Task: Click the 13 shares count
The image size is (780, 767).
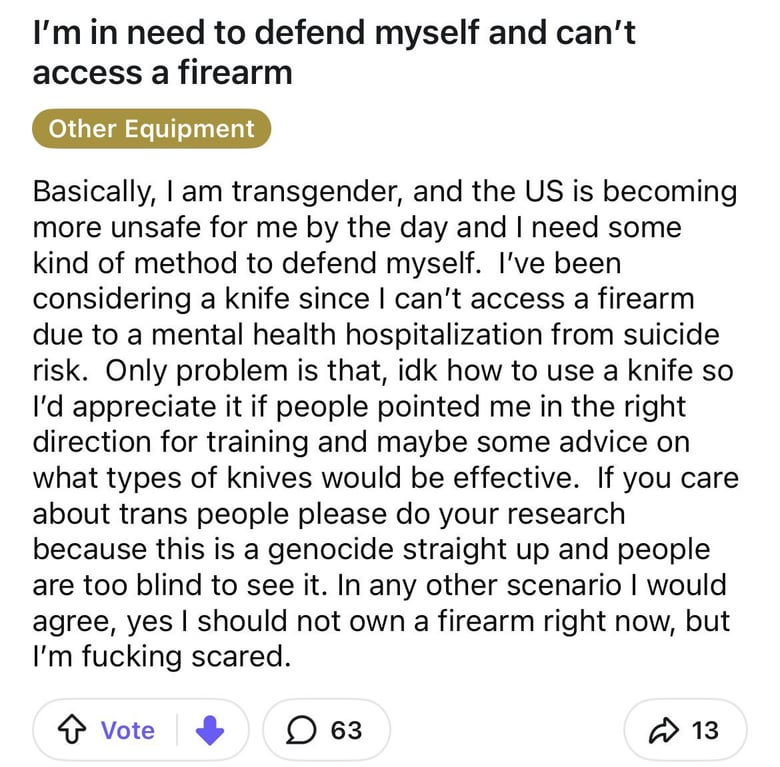Action: click(705, 730)
